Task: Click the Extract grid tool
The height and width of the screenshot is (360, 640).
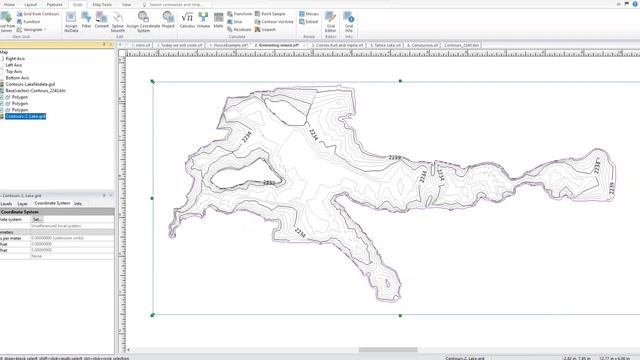Action: [309, 22]
